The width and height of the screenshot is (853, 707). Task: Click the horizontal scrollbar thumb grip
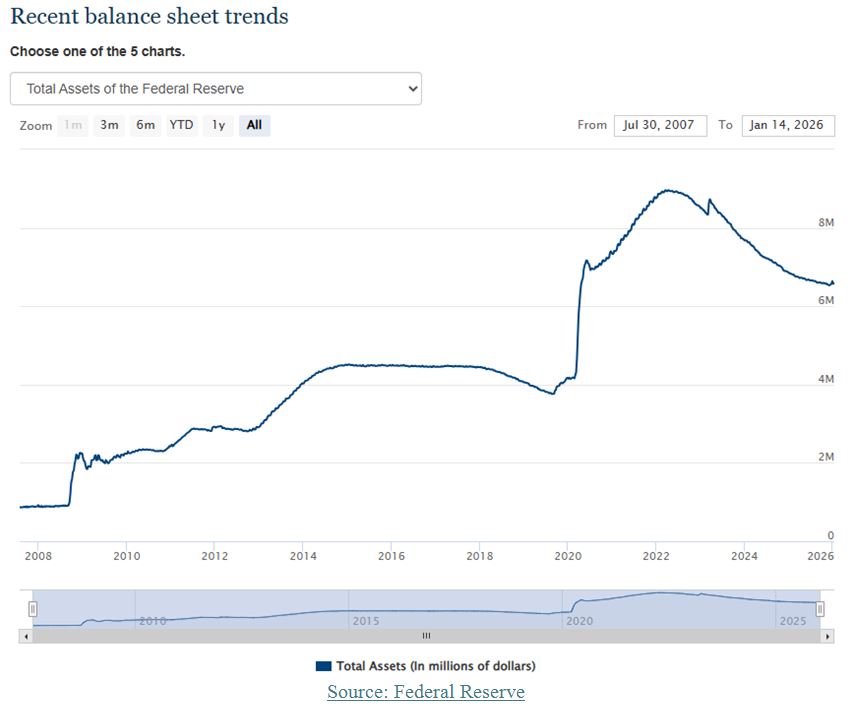[426, 636]
